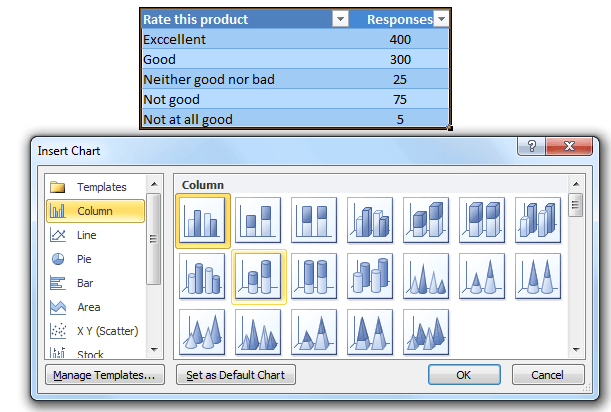Image resolution: width=611 pixels, height=412 pixels.
Task: Click the 75 responses cell
Action: (x=399, y=99)
